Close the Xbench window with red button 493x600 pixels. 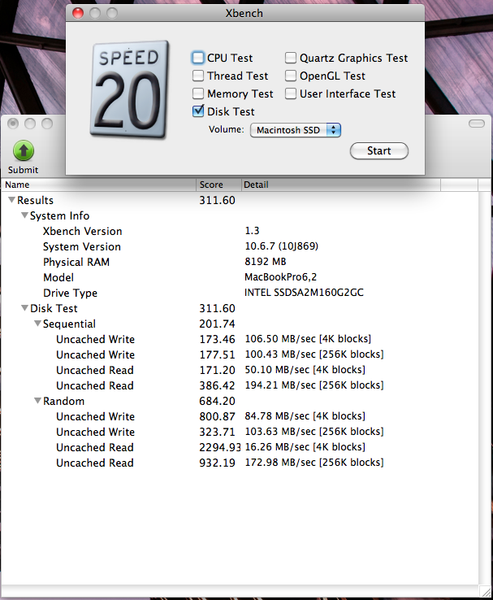[x=78, y=13]
